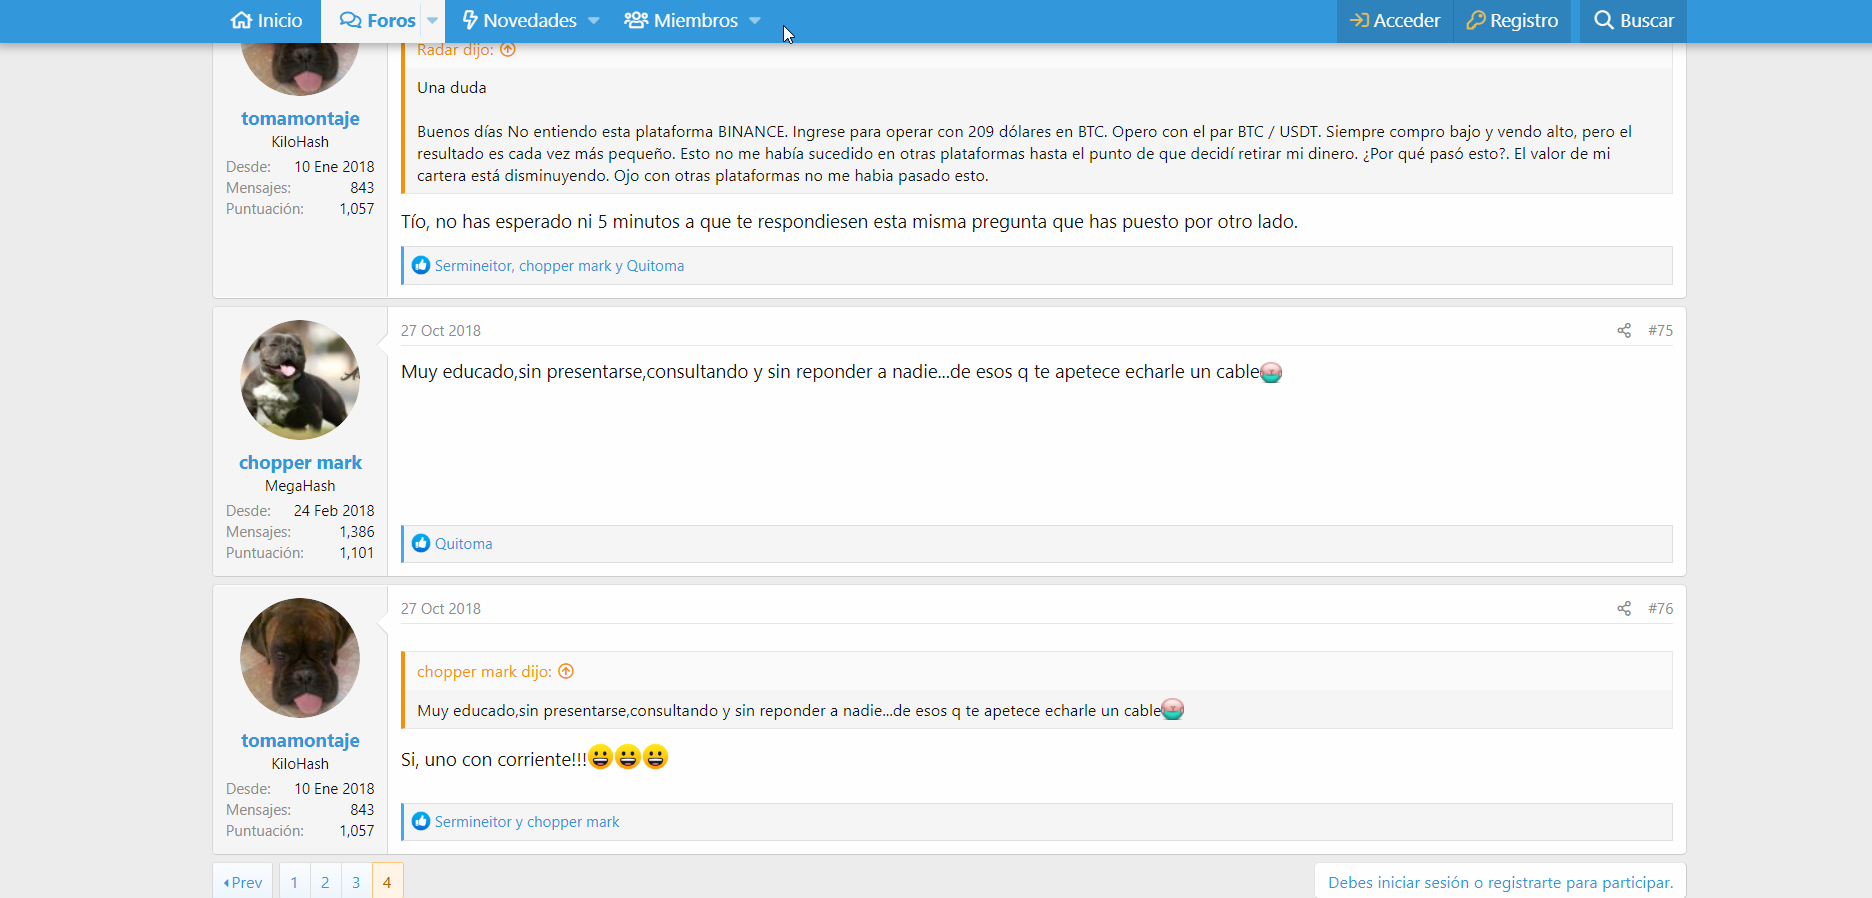Expand the Foros dropdown arrow
Image resolution: width=1872 pixels, height=898 pixels.
click(x=433, y=21)
